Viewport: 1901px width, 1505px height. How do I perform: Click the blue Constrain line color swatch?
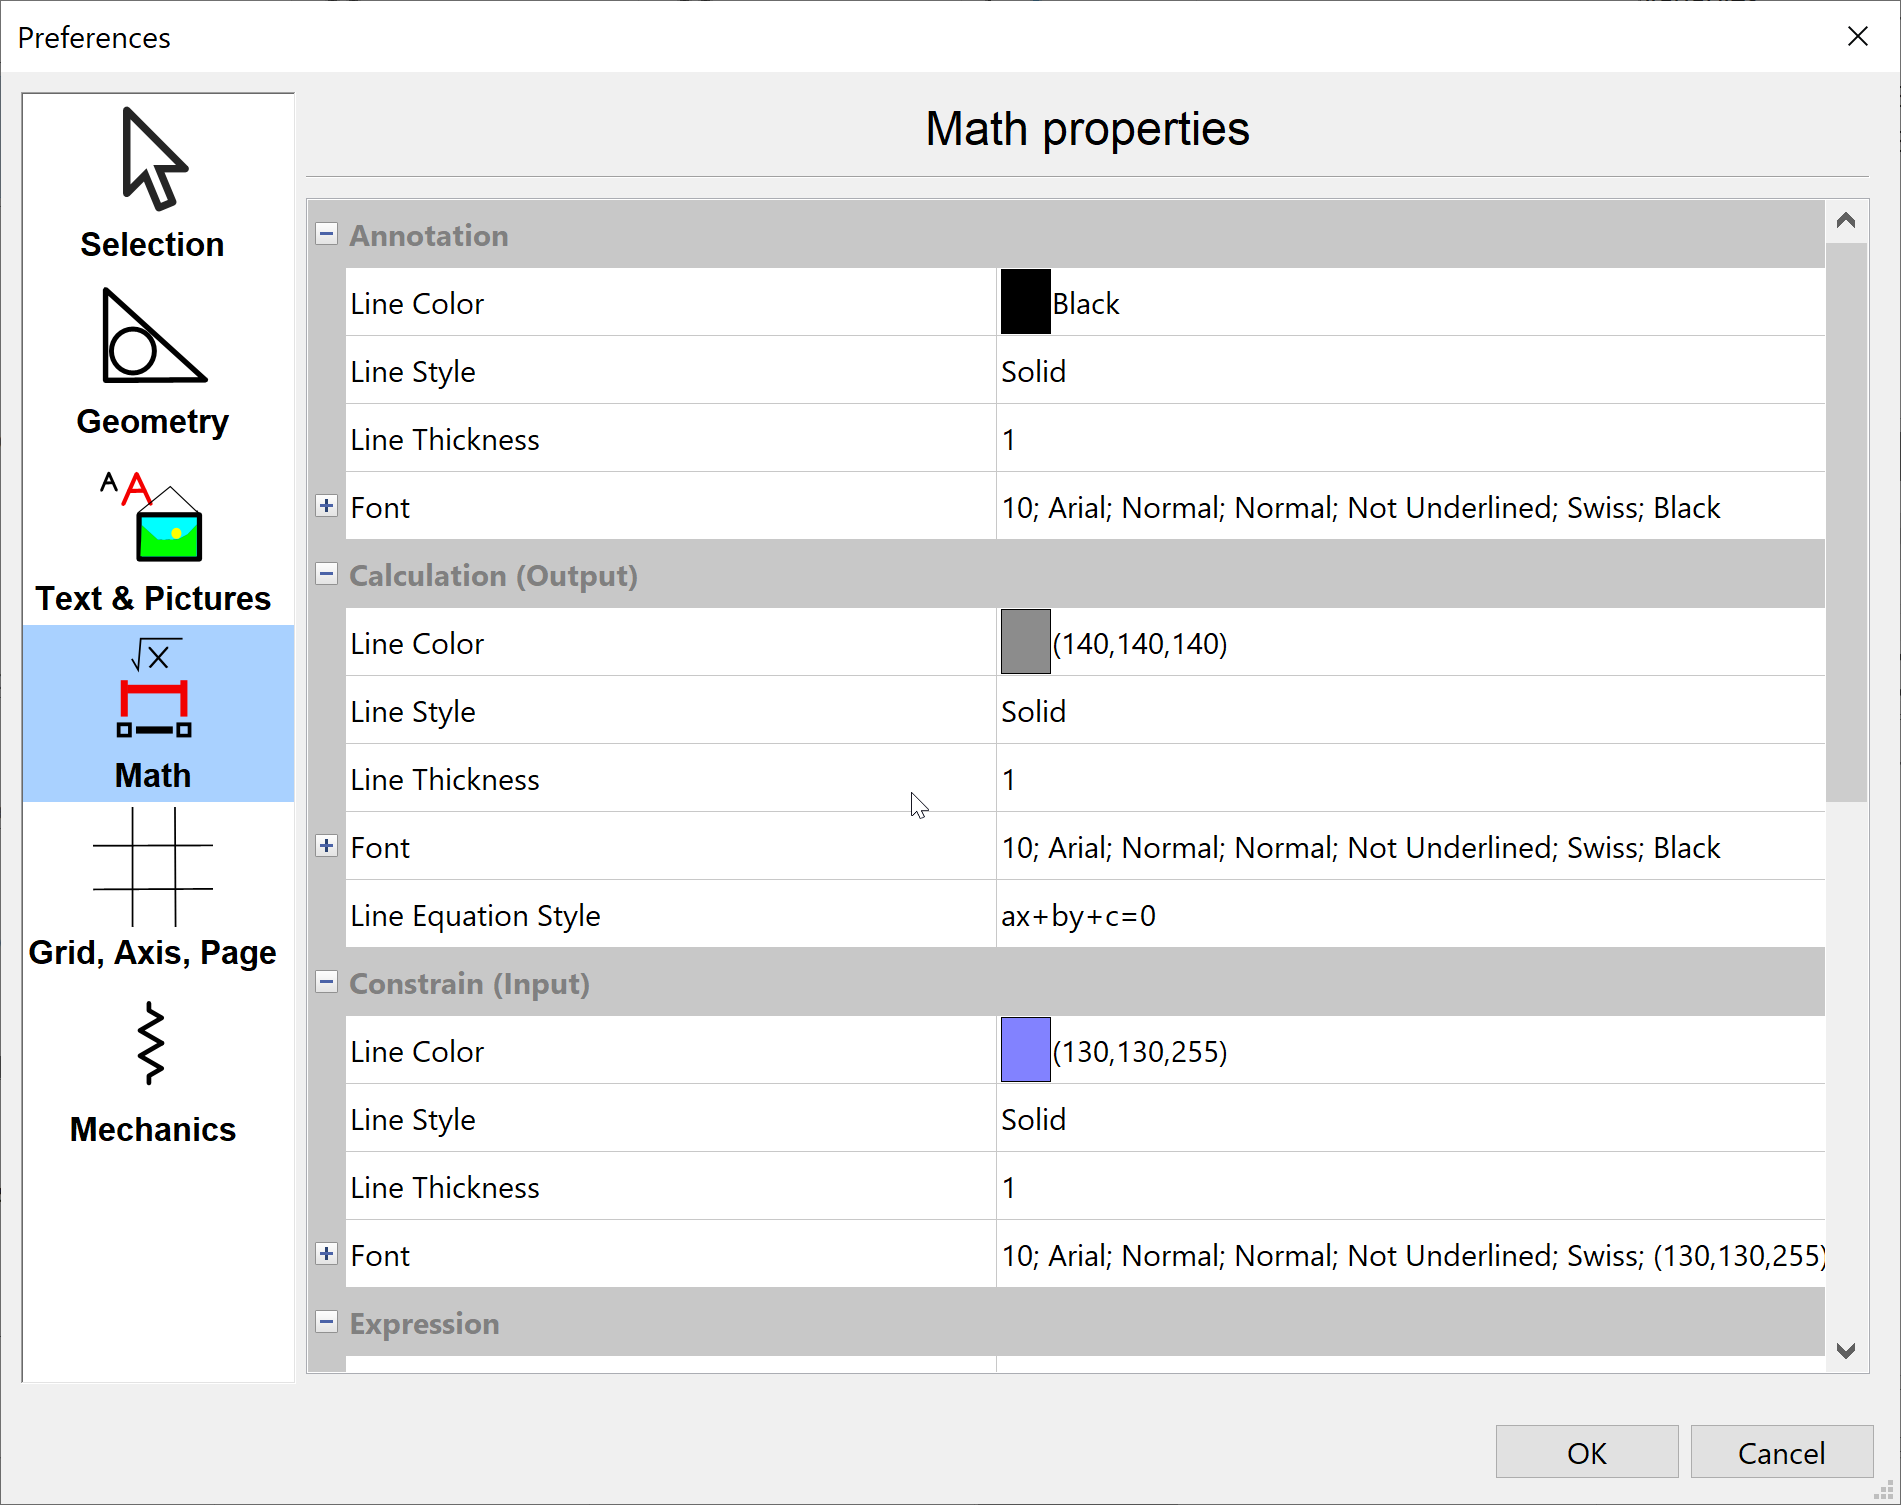tap(1025, 1050)
